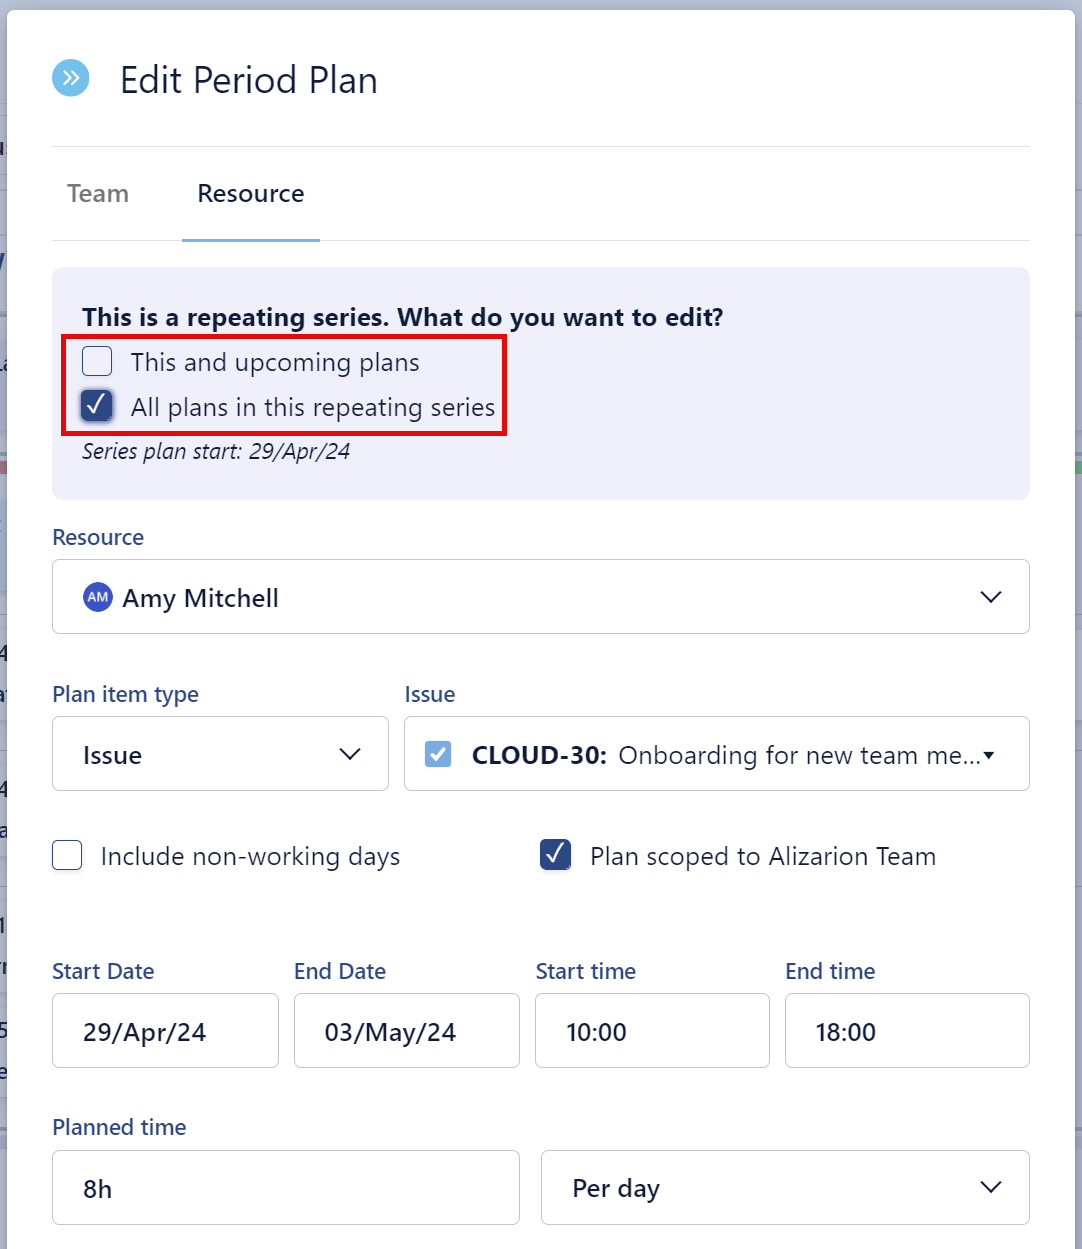Screen dimensions: 1082x1249
Task: Click the collapse panel double-arrow icon
Action: point(70,78)
